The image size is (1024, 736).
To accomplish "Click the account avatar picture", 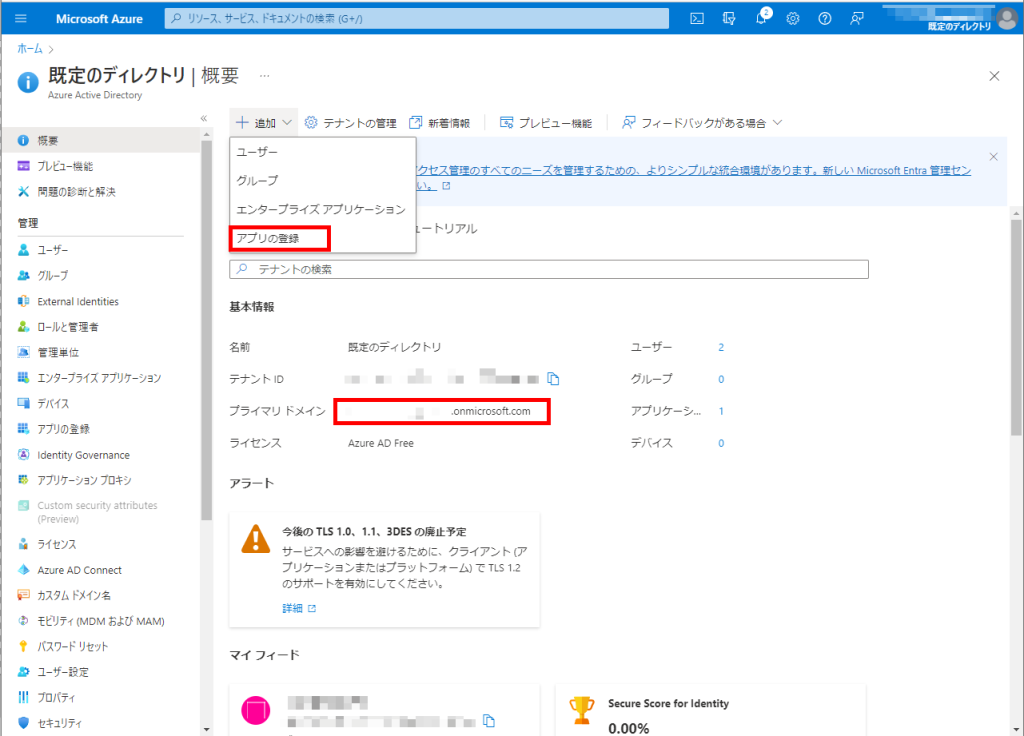I will point(1007,18).
